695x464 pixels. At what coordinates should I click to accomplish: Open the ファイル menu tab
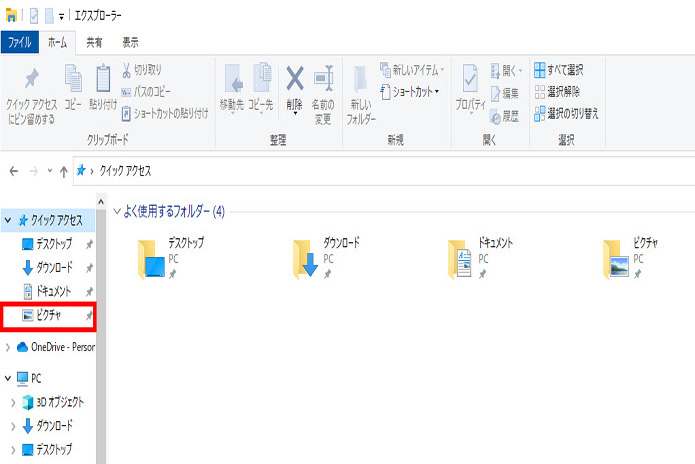pyautogui.click(x=19, y=42)
